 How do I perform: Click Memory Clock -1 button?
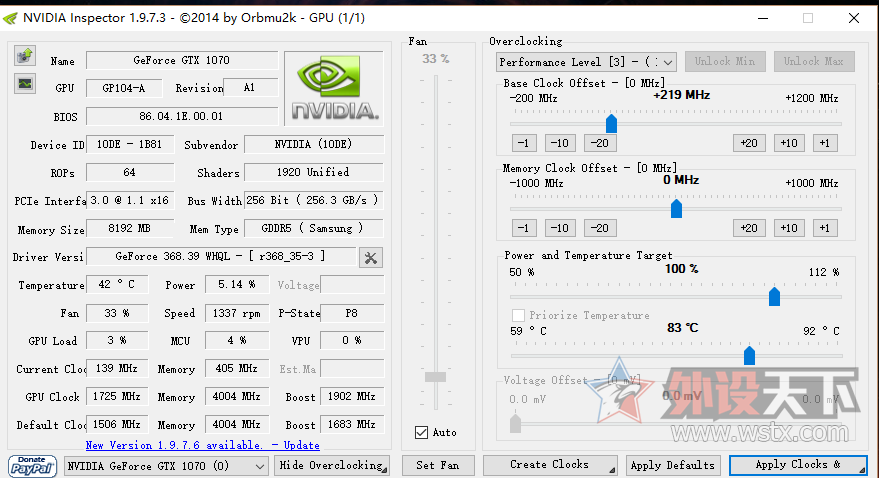(x=524, y=228)
